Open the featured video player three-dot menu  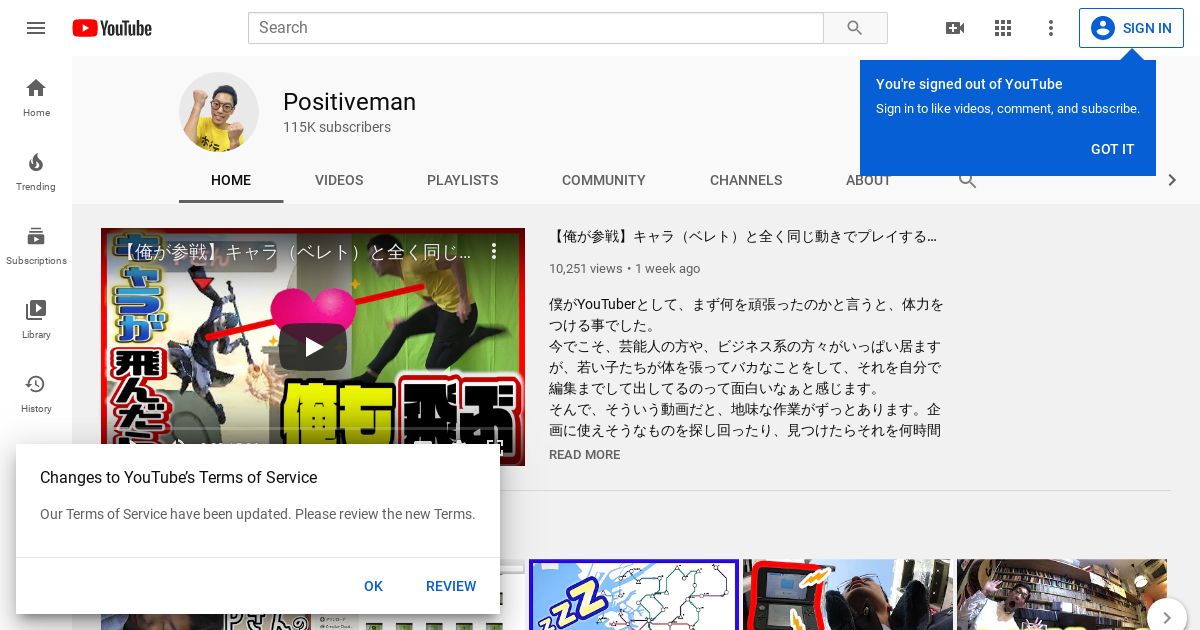494,251
